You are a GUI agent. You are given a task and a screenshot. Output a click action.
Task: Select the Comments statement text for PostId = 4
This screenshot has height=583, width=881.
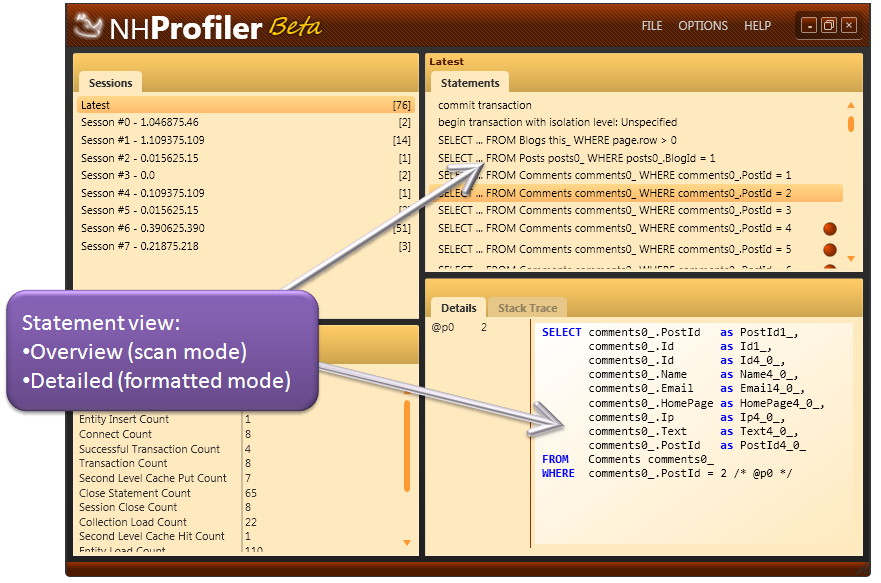615,228
